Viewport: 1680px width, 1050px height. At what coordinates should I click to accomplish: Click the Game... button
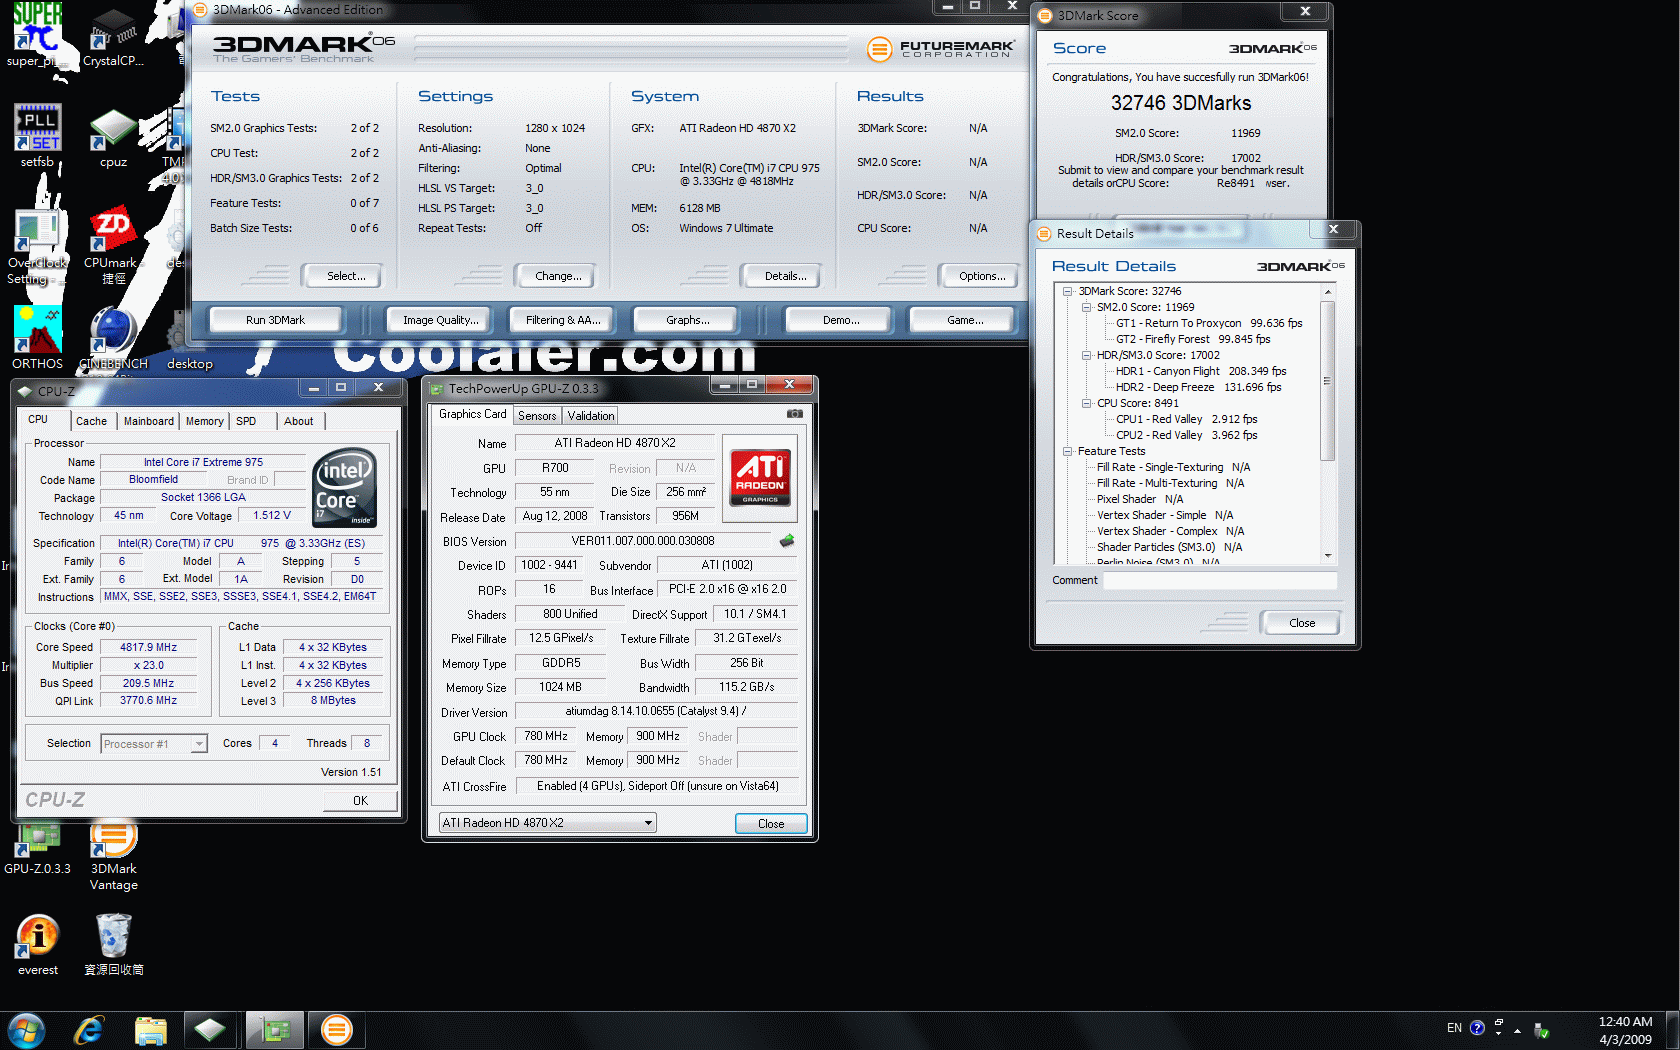click(x=964, y=320)
